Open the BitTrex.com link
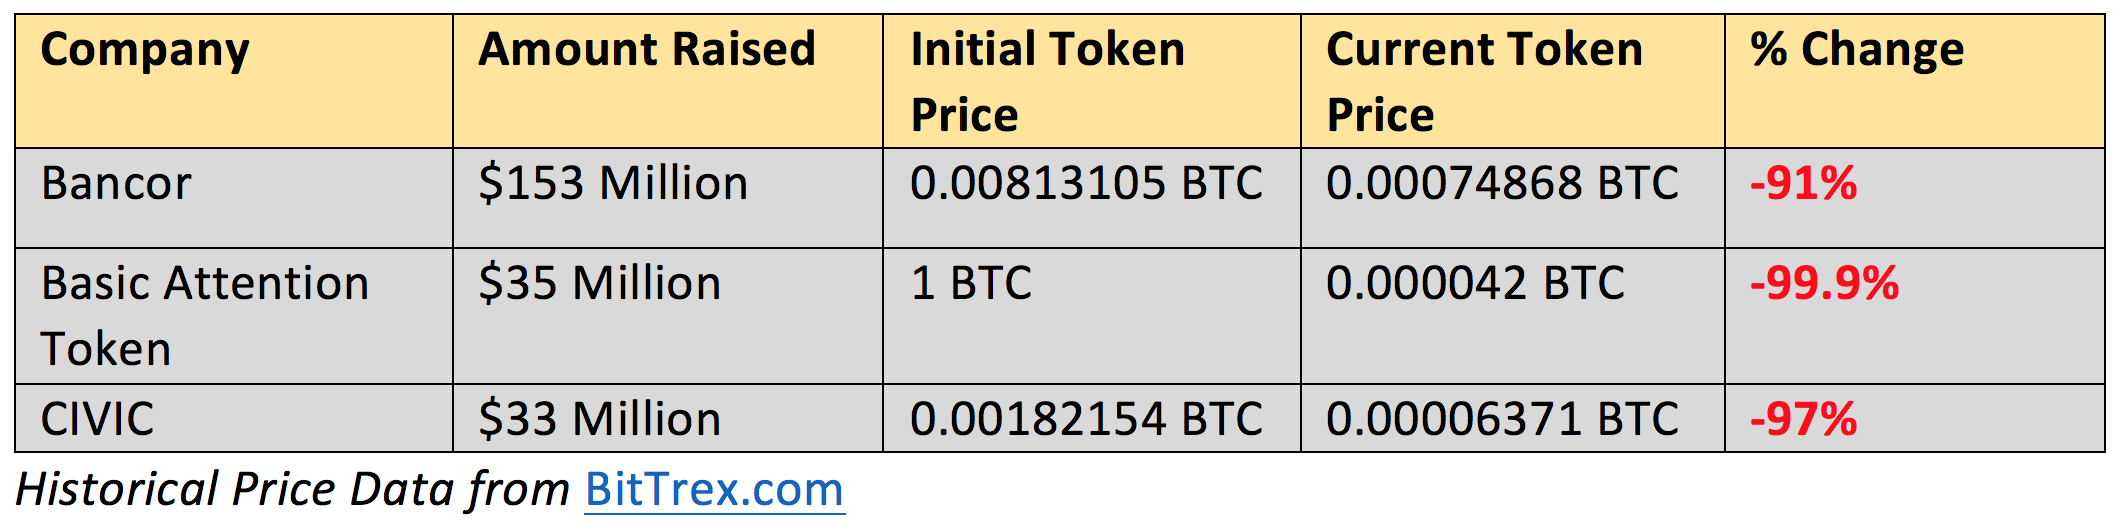Image resolution: width=2121 pixels, height=531 pixels. 714,489
